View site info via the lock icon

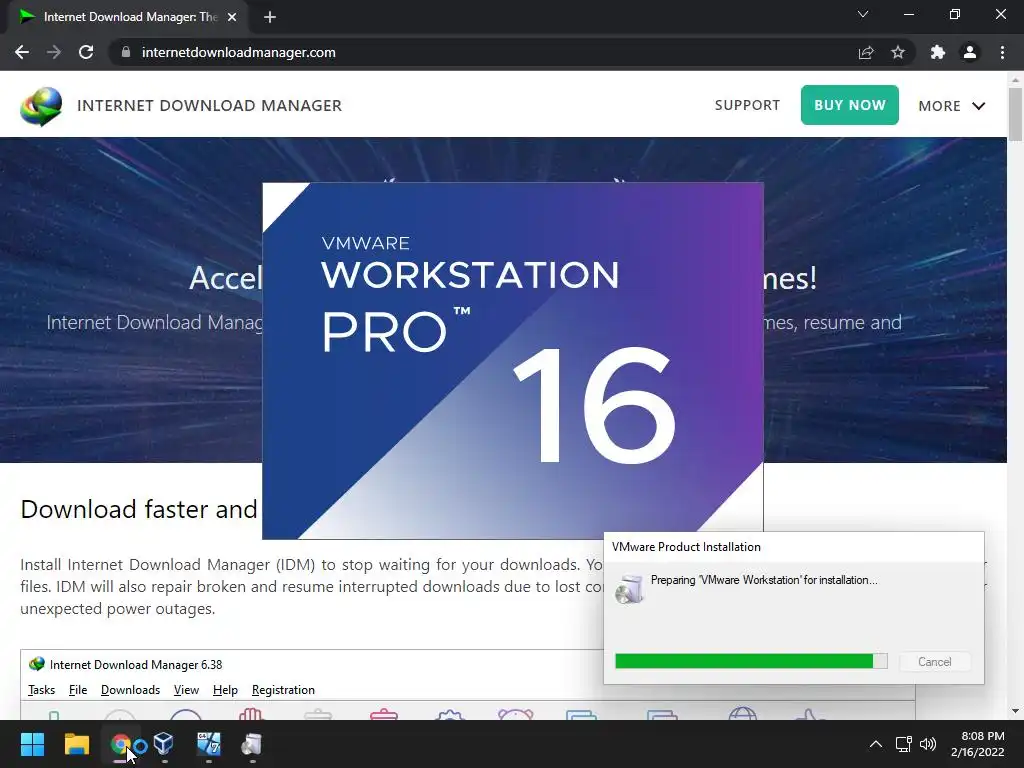click(126, 52)
